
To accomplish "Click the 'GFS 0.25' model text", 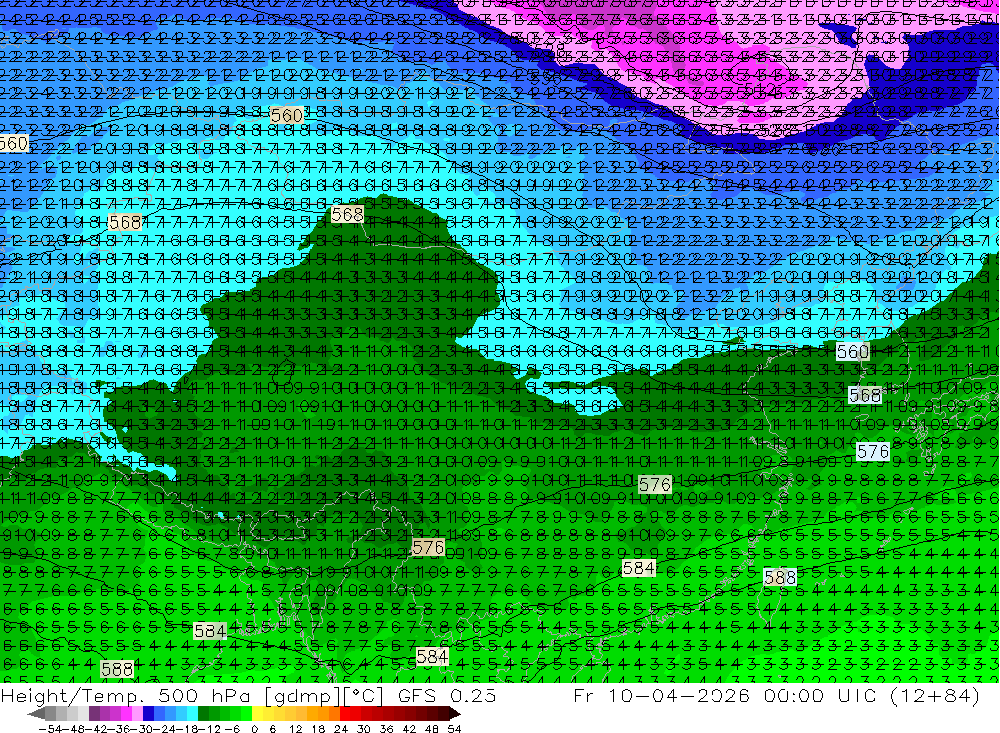I will 446,695.
